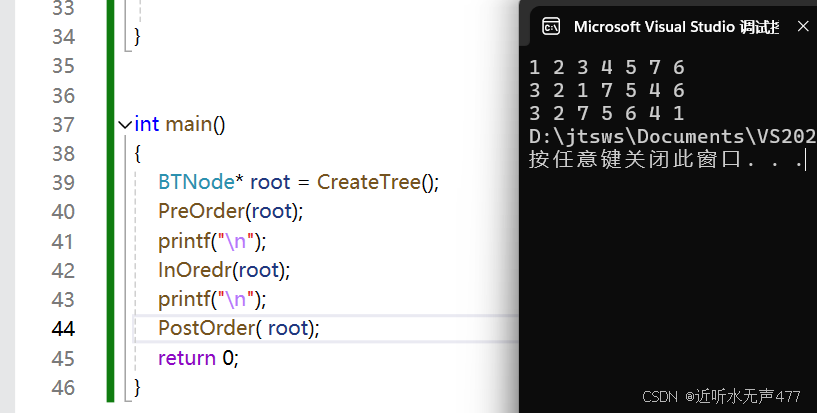Click console output line 3 2 1 7 5 4 6
This screenshot has height=413, width=817.
pyautogui.click(x=606, y=91)
